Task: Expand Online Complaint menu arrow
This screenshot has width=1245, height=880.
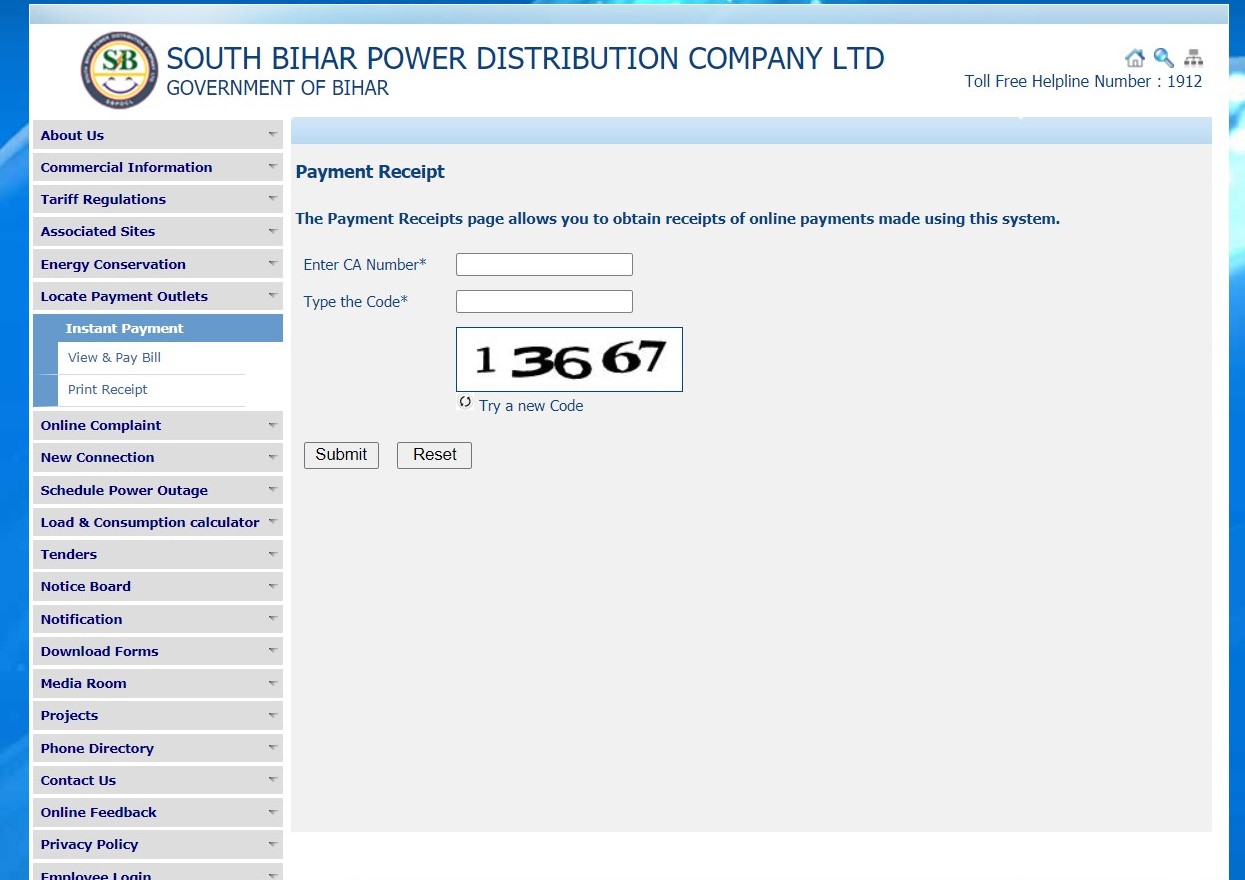Action: pyautogui.click(x=272, y=424)
